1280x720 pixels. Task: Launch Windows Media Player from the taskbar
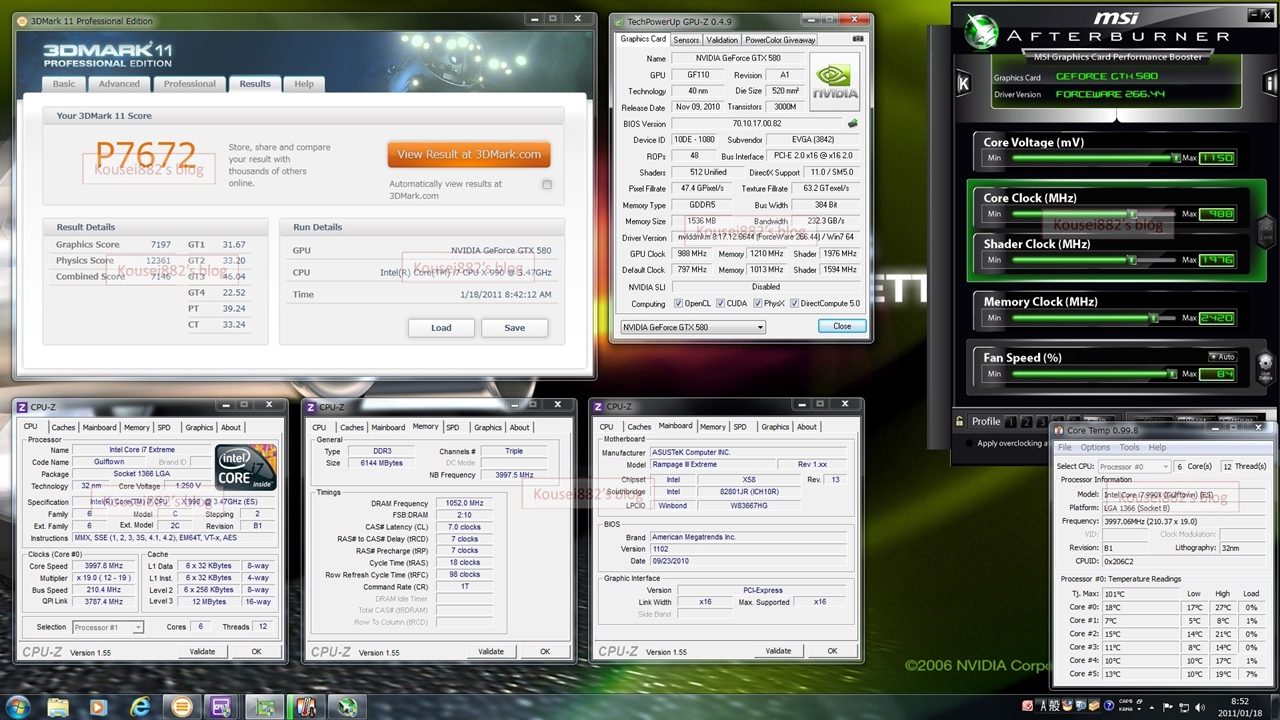click(98, 707)
